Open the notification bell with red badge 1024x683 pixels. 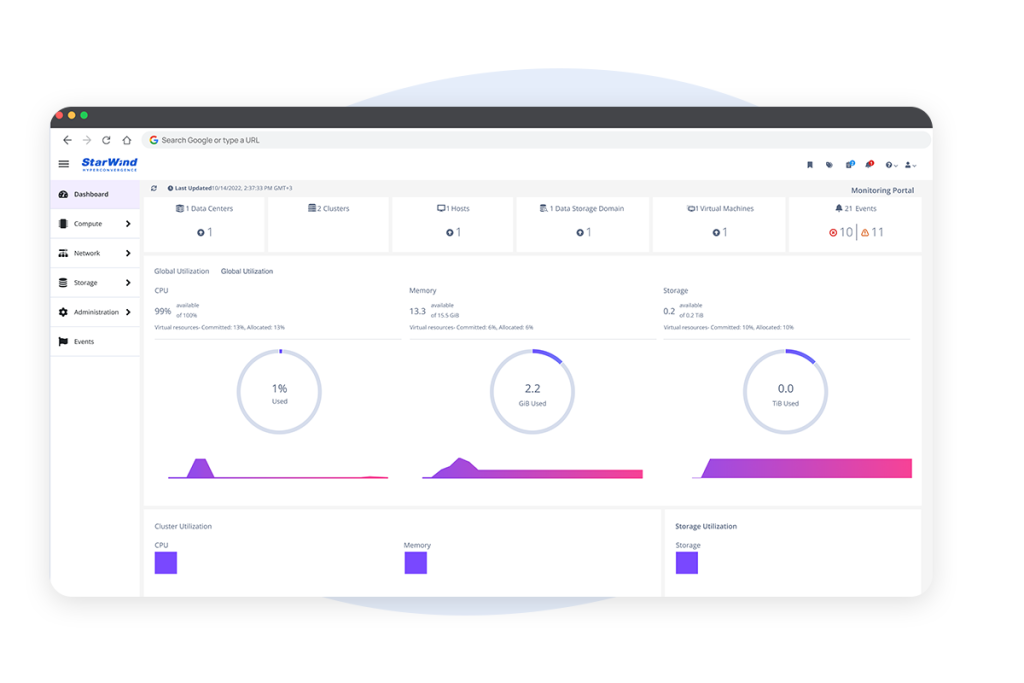click(869, 165)
